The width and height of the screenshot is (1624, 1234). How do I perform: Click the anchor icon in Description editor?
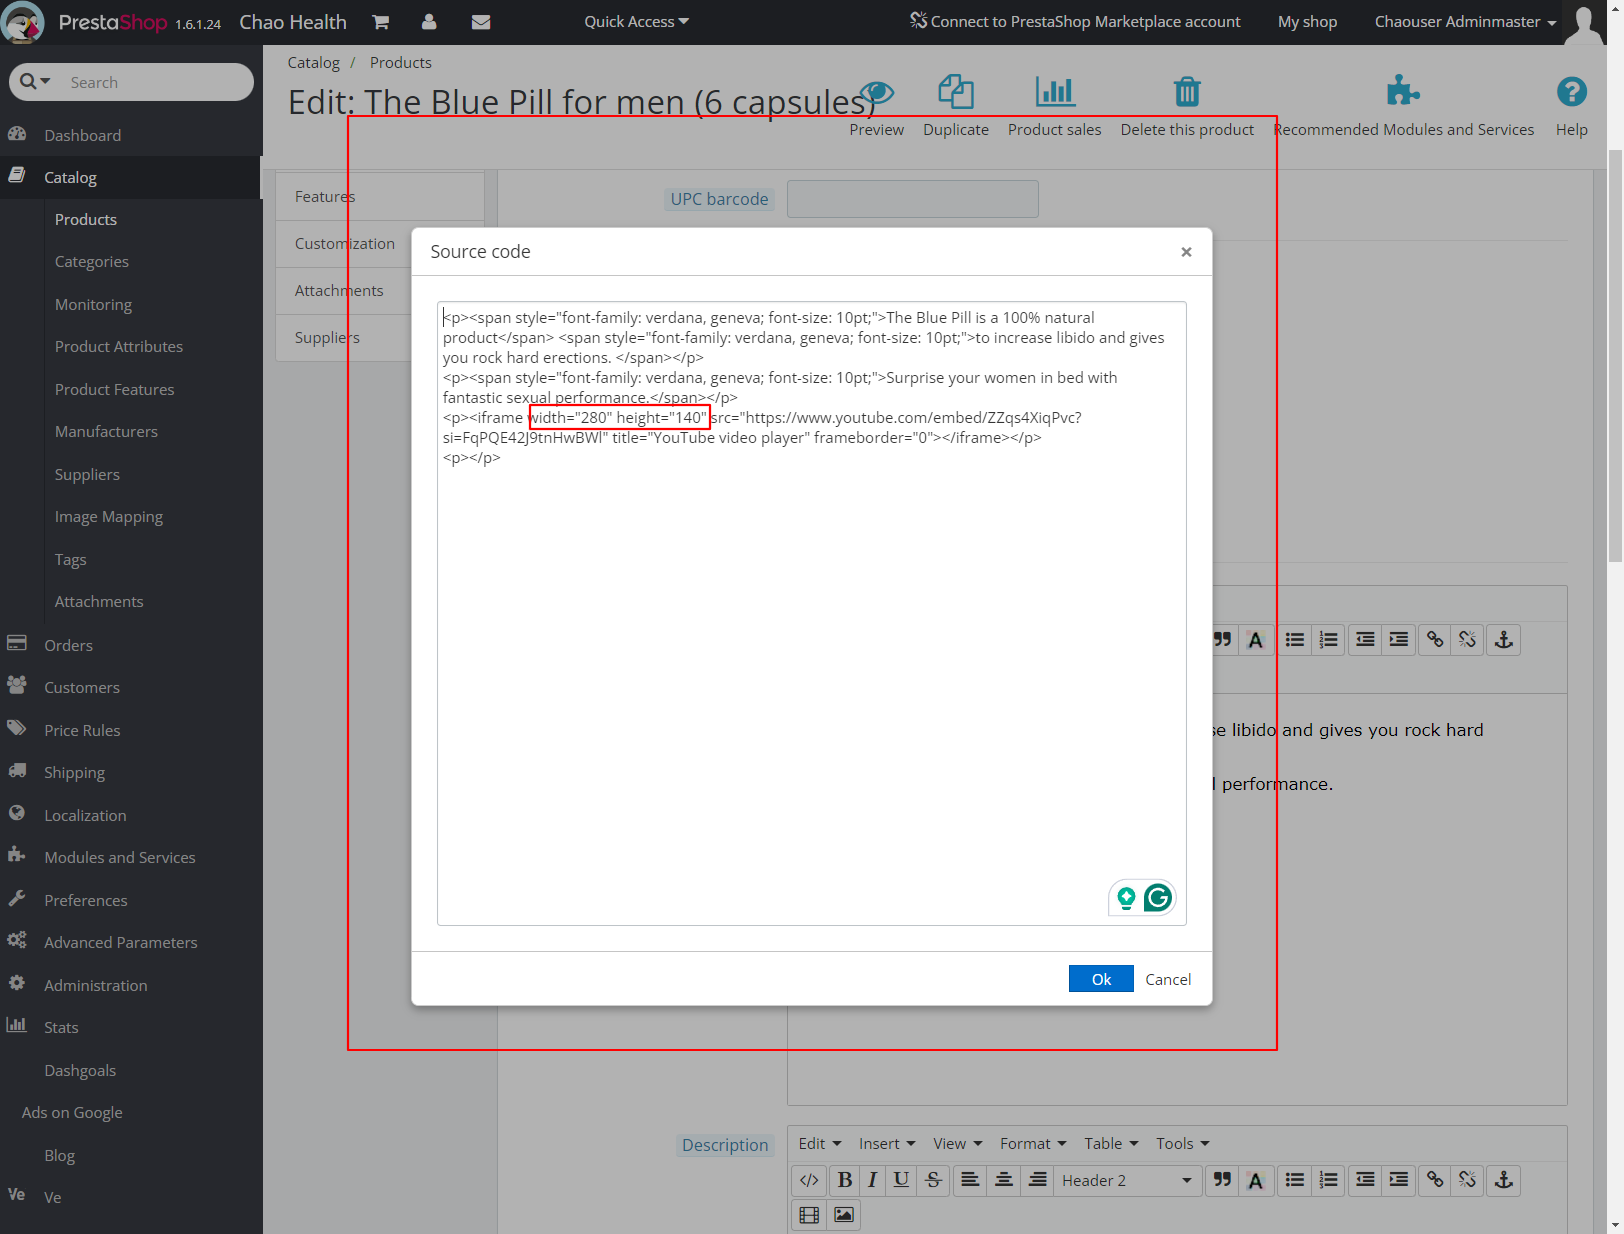click(x=1503, y=1181)
